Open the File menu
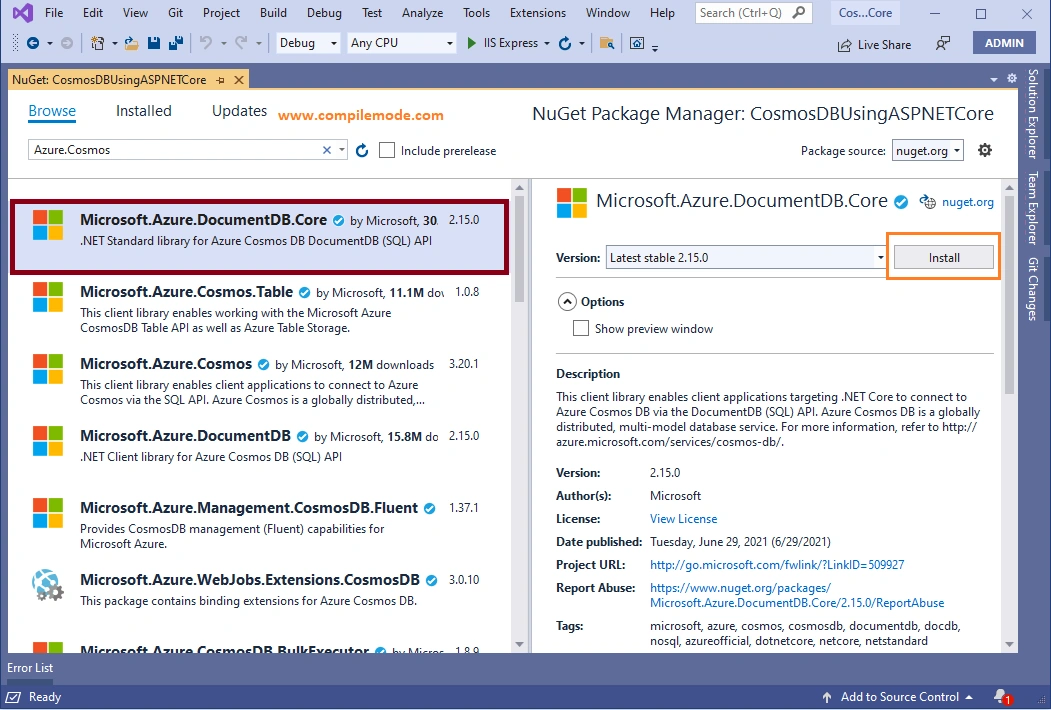This screenshot has width=1051, height=710. pos(54,13)
